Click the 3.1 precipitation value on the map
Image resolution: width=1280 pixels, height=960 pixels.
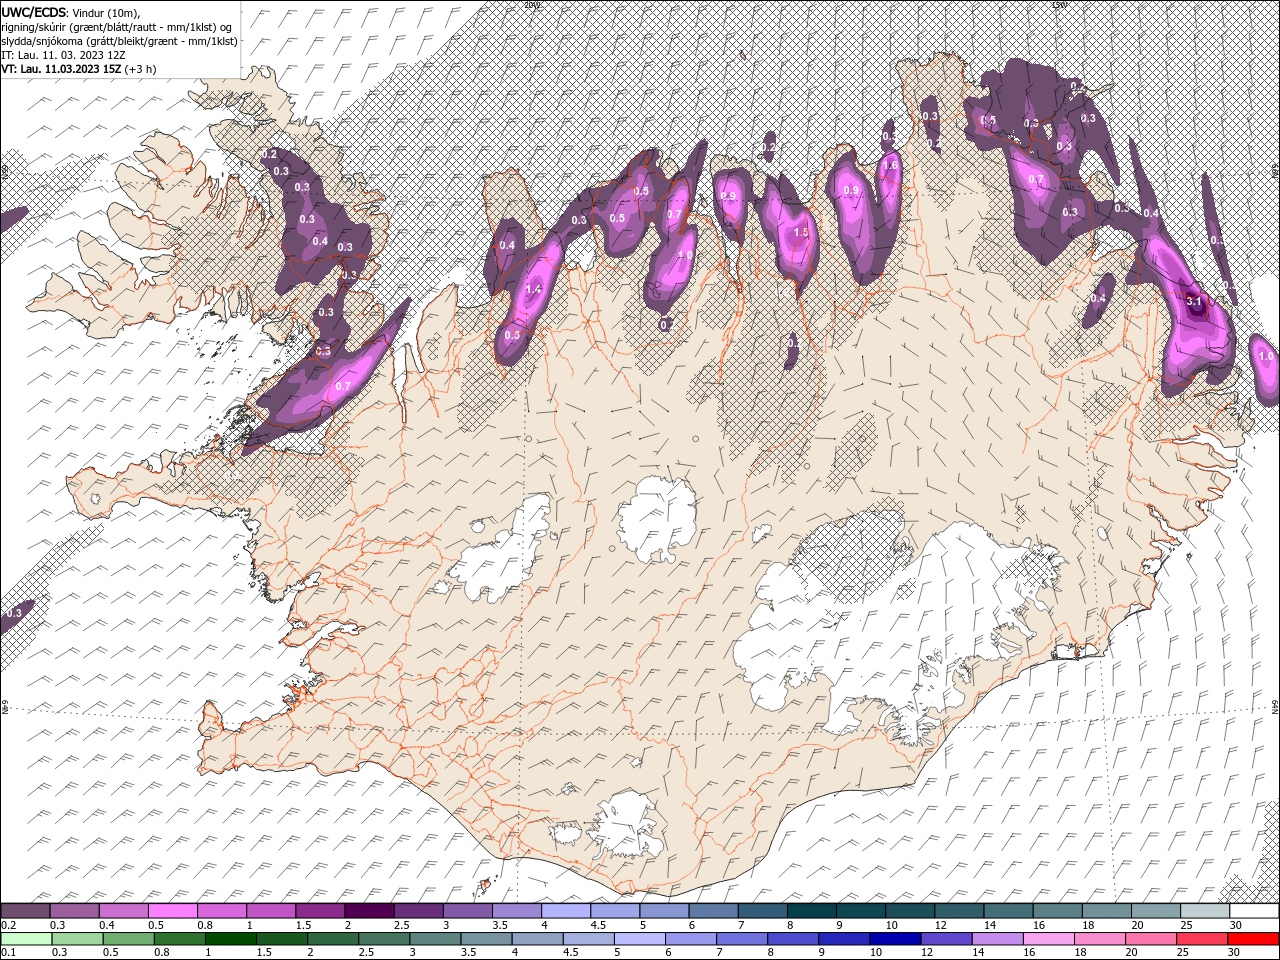[x=1193, y=300]
